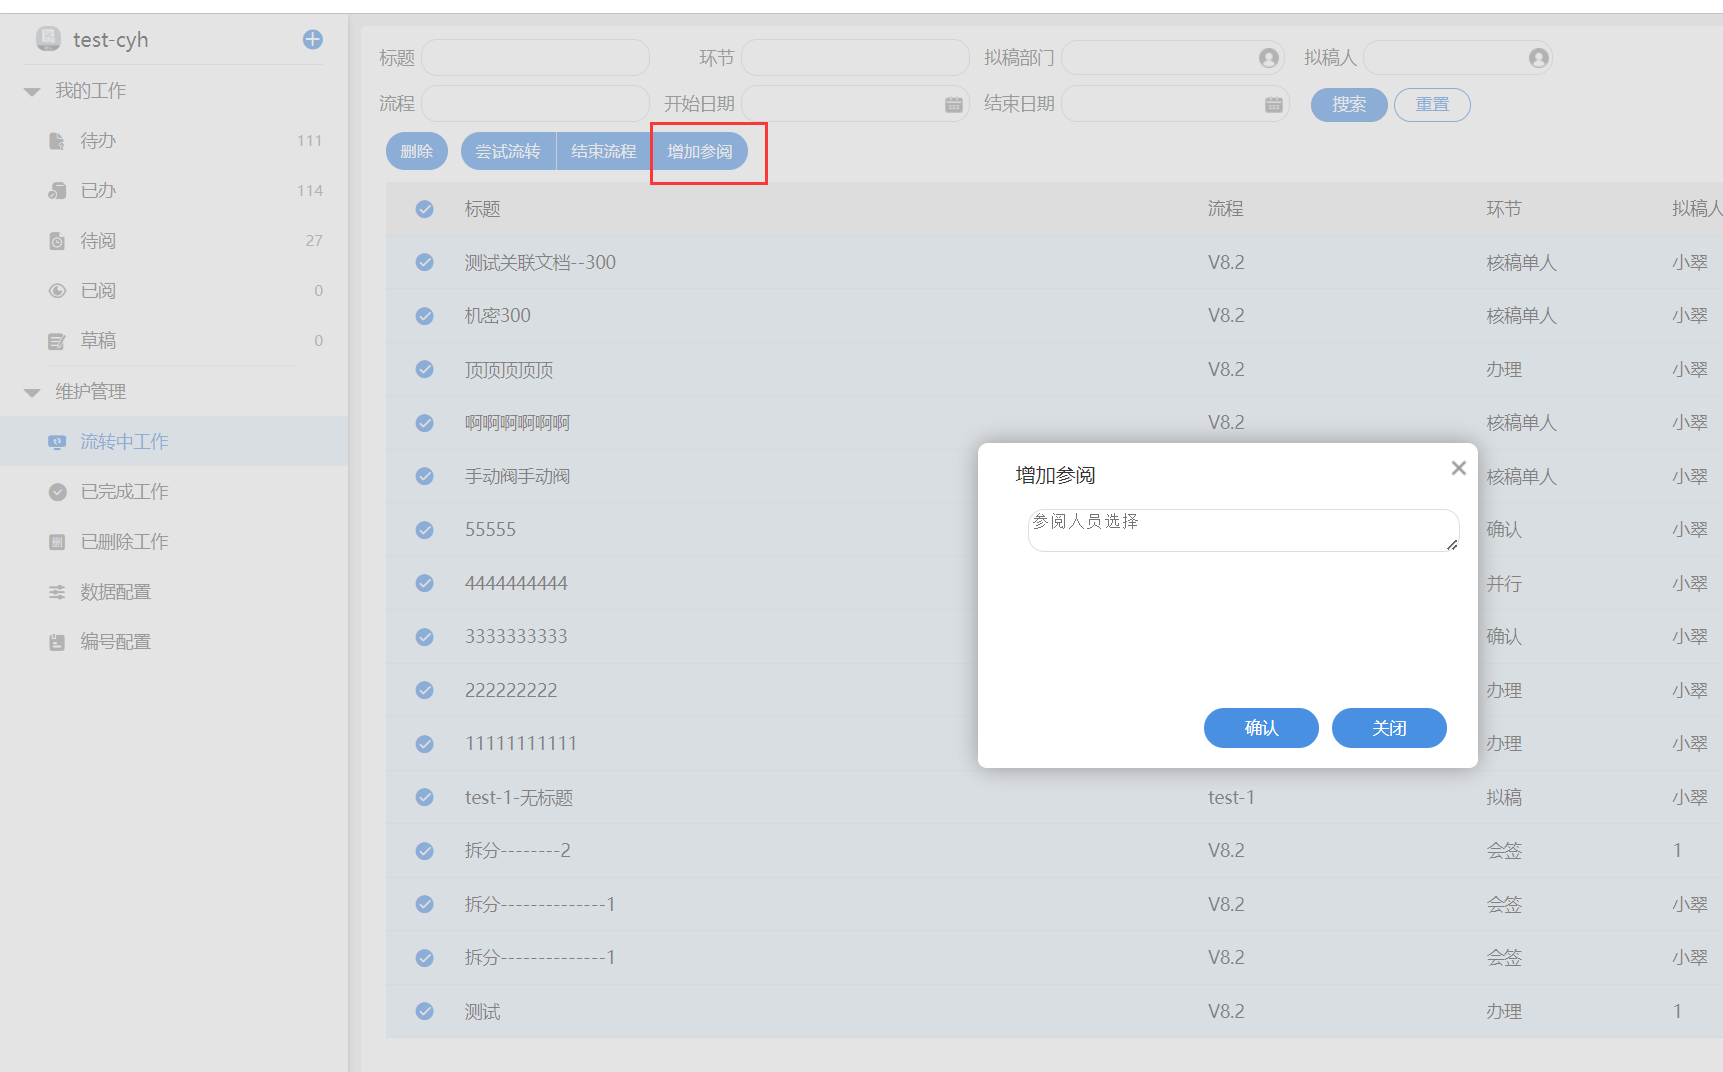Click the 标题 search input field
This screenshot has height=1072, width=1723.
pos(536,58)
